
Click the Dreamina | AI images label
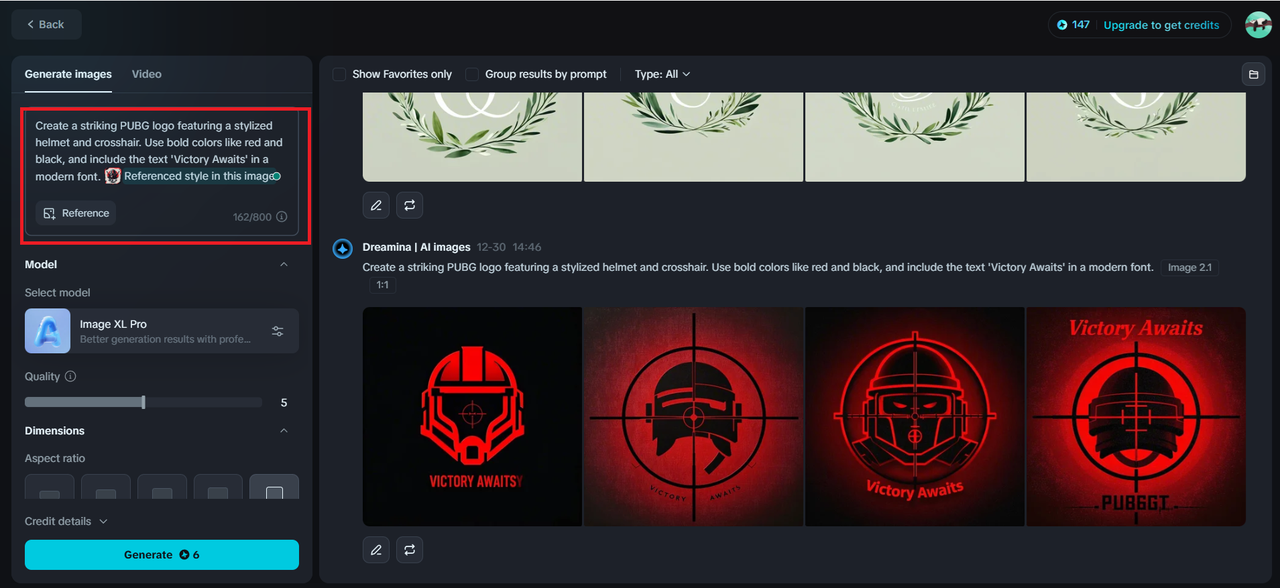coord(416,247)
